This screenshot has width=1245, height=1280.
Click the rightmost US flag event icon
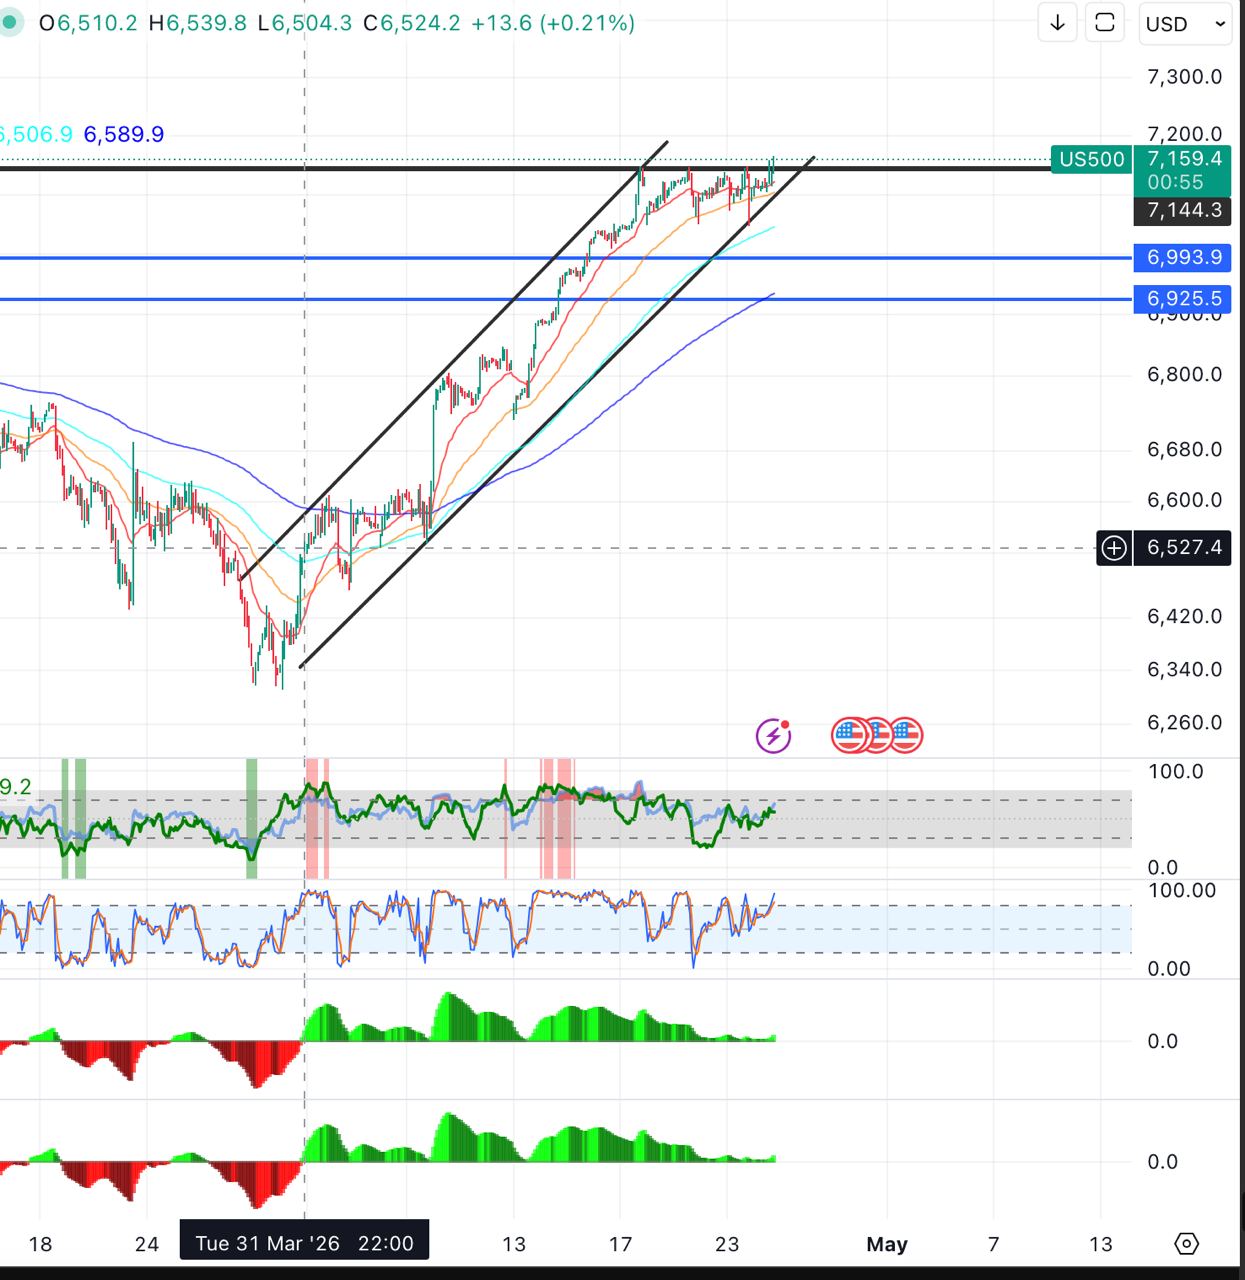click(x=906, y=736)
